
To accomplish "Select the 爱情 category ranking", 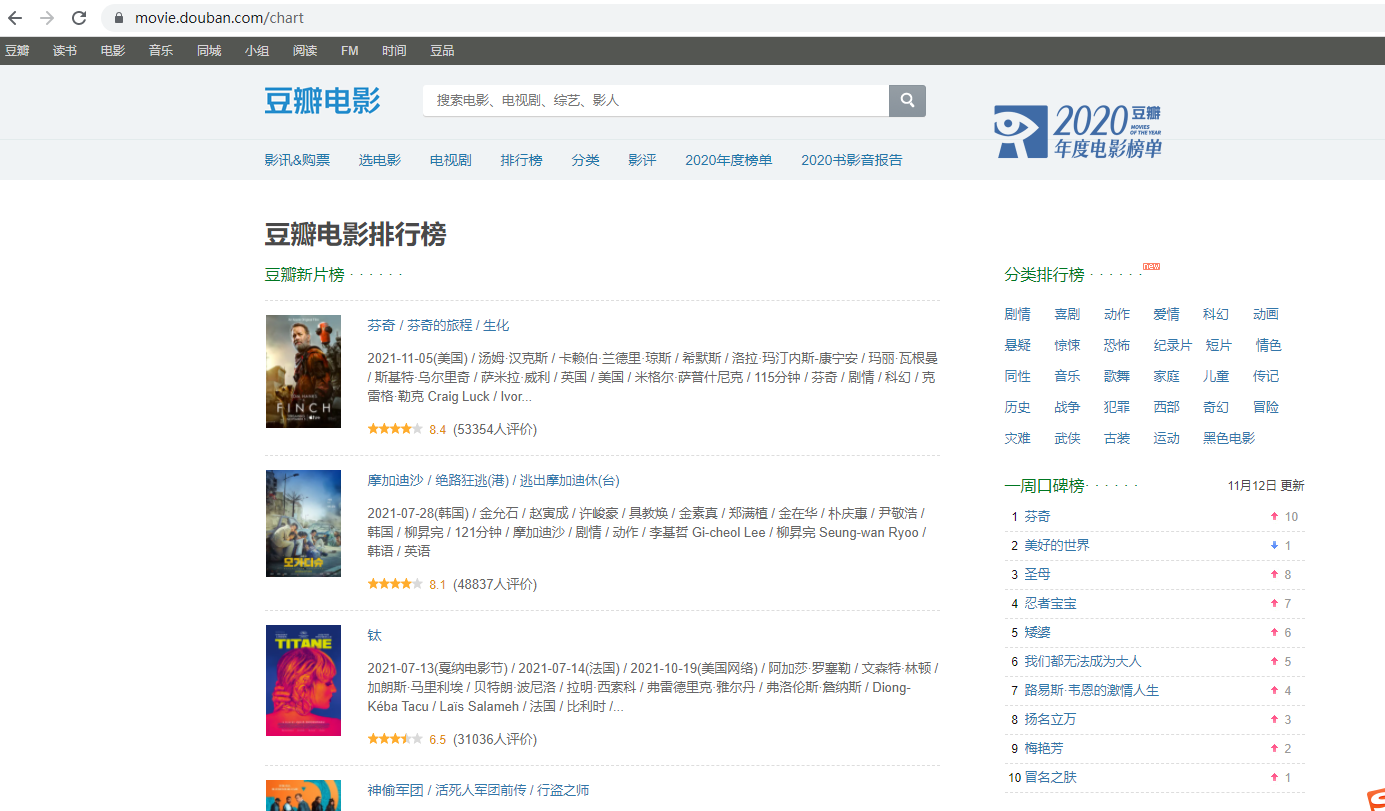I will tap(1166, 314).
